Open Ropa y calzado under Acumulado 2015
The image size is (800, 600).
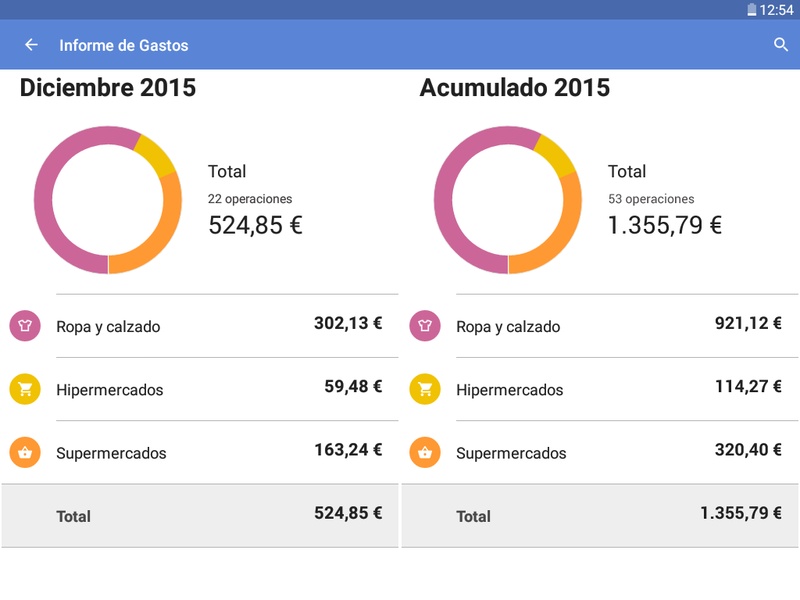[600, 326]
